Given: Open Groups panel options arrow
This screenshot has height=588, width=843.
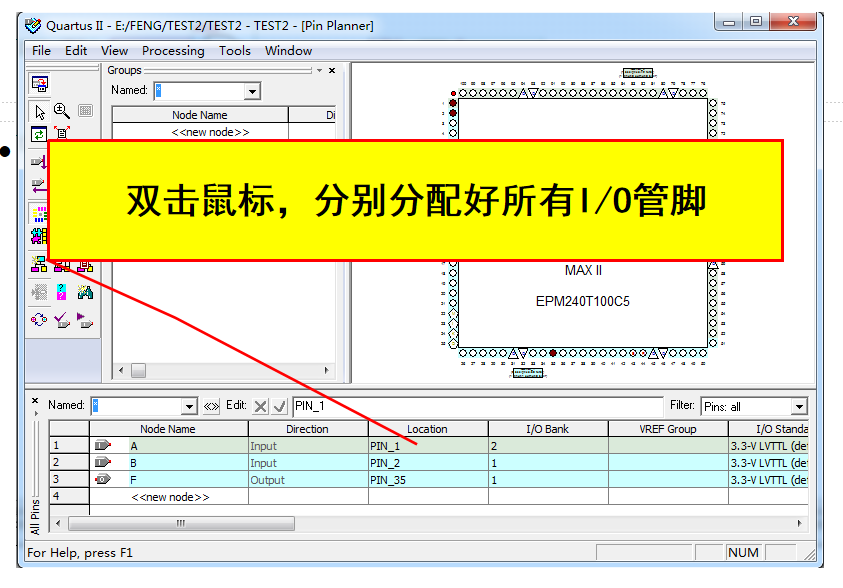Looking at the screenshot, I should 319,70.
